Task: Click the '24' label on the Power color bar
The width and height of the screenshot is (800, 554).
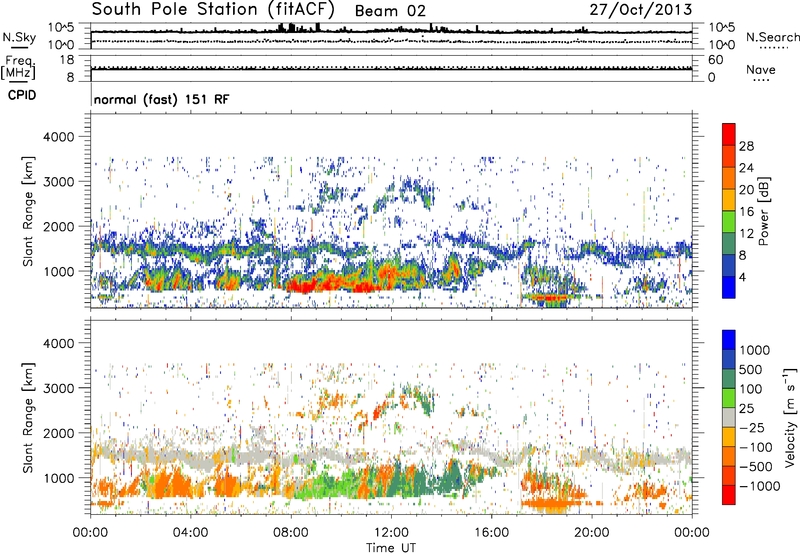Action: coord(746,168)
